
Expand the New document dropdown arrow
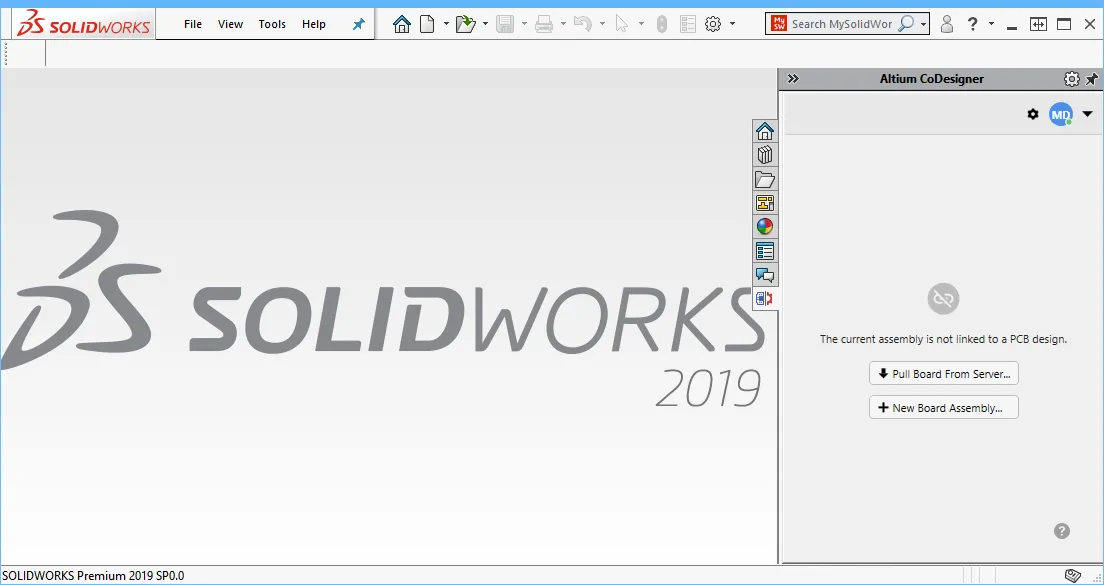[x=446, y=25]
